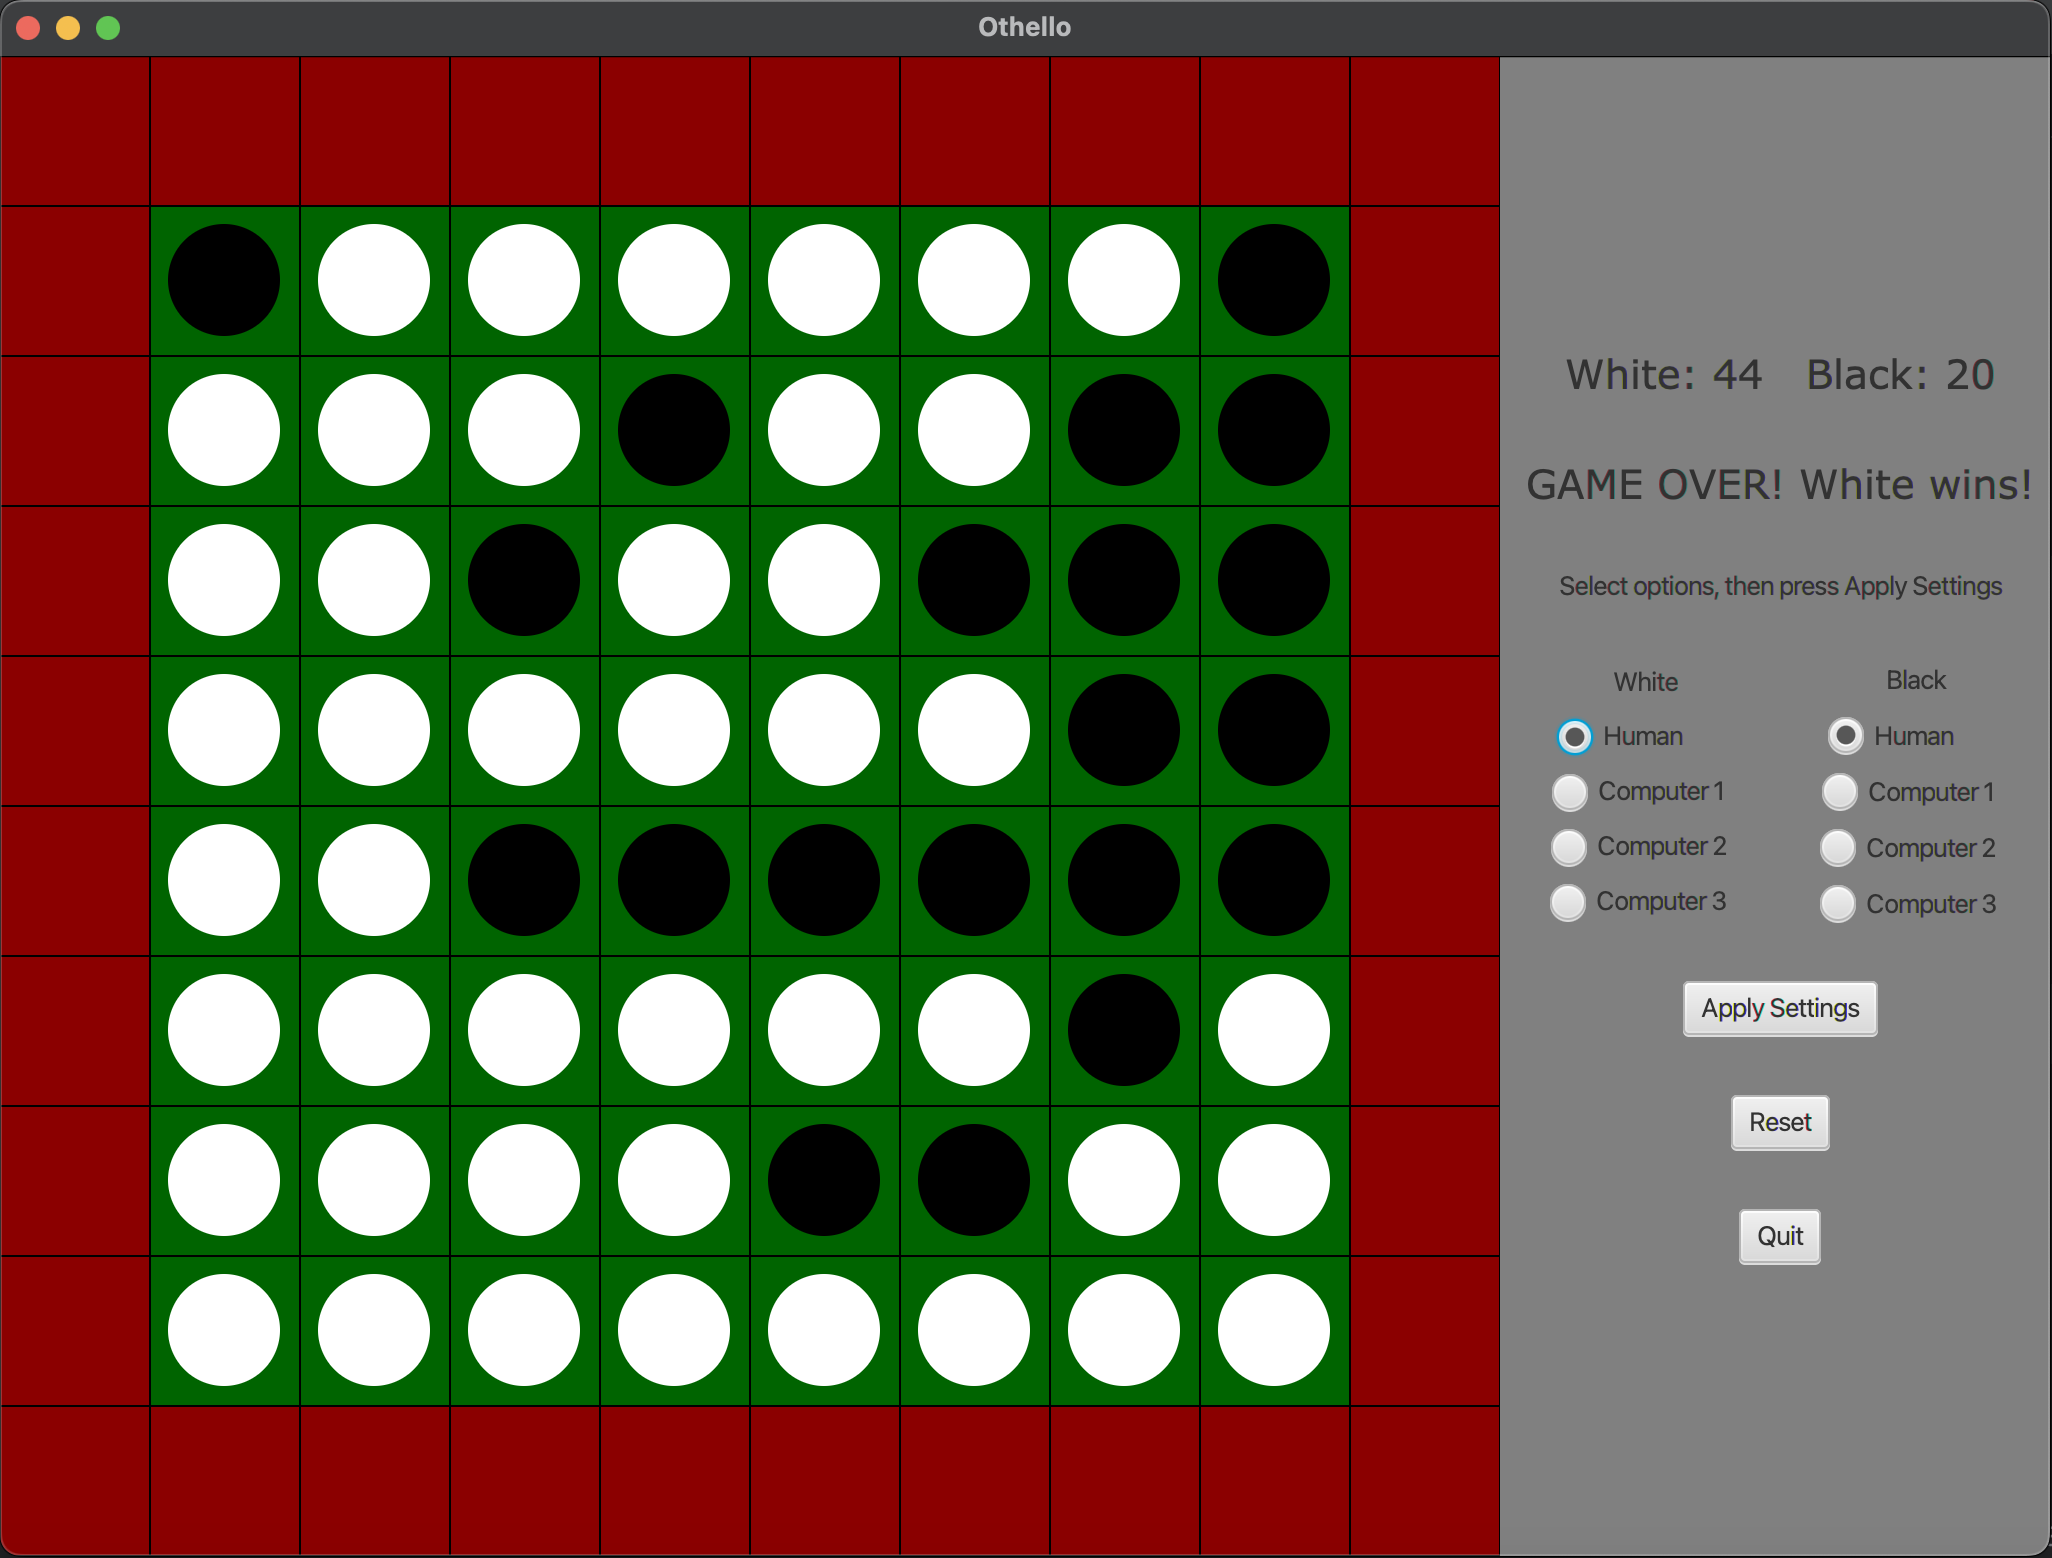Click the black disc in board's top-left corner
Viewport: 2052px width, 1558px height.
pos(224,280)
